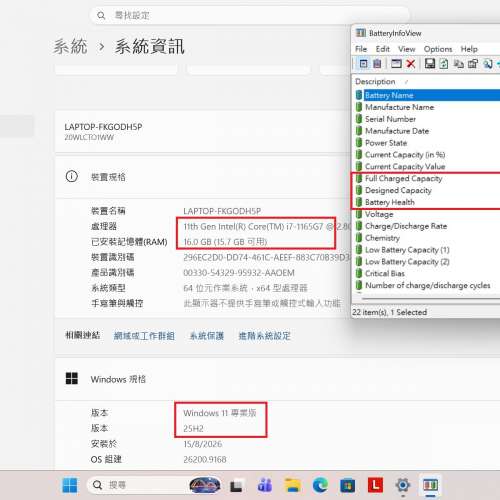Click the OS build 26200.9168 value
The height and width of the screenshot is (500, 500).
(205, 459)
